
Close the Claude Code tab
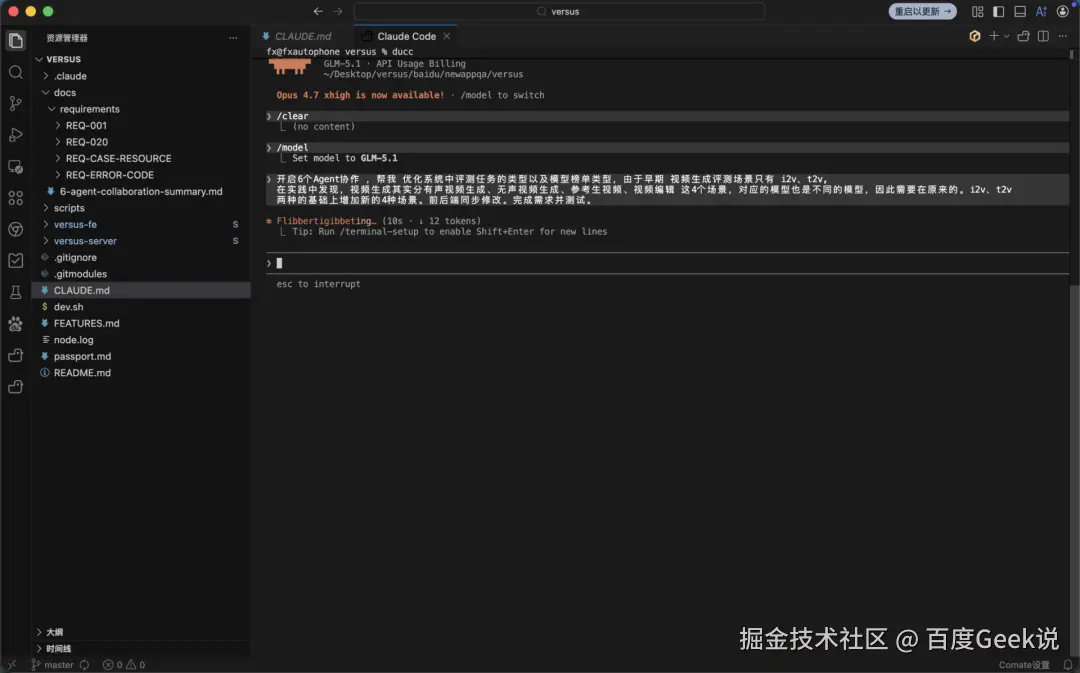pyautogui.click(x=446, y=36)
